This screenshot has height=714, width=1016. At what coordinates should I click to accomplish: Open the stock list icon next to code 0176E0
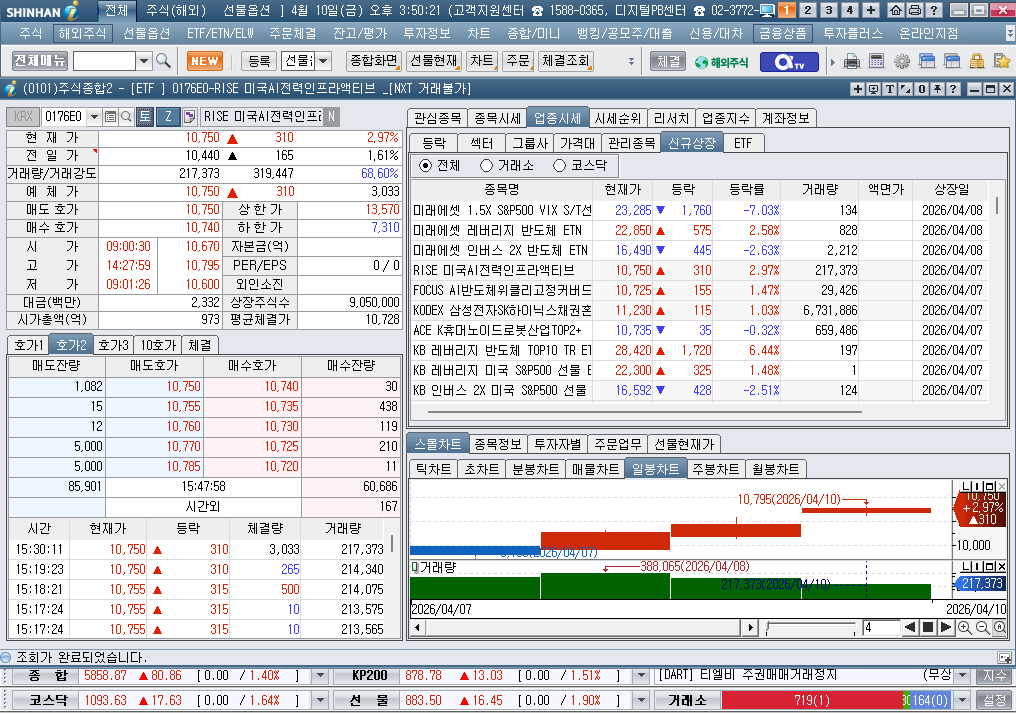click(x=110, y=117)
